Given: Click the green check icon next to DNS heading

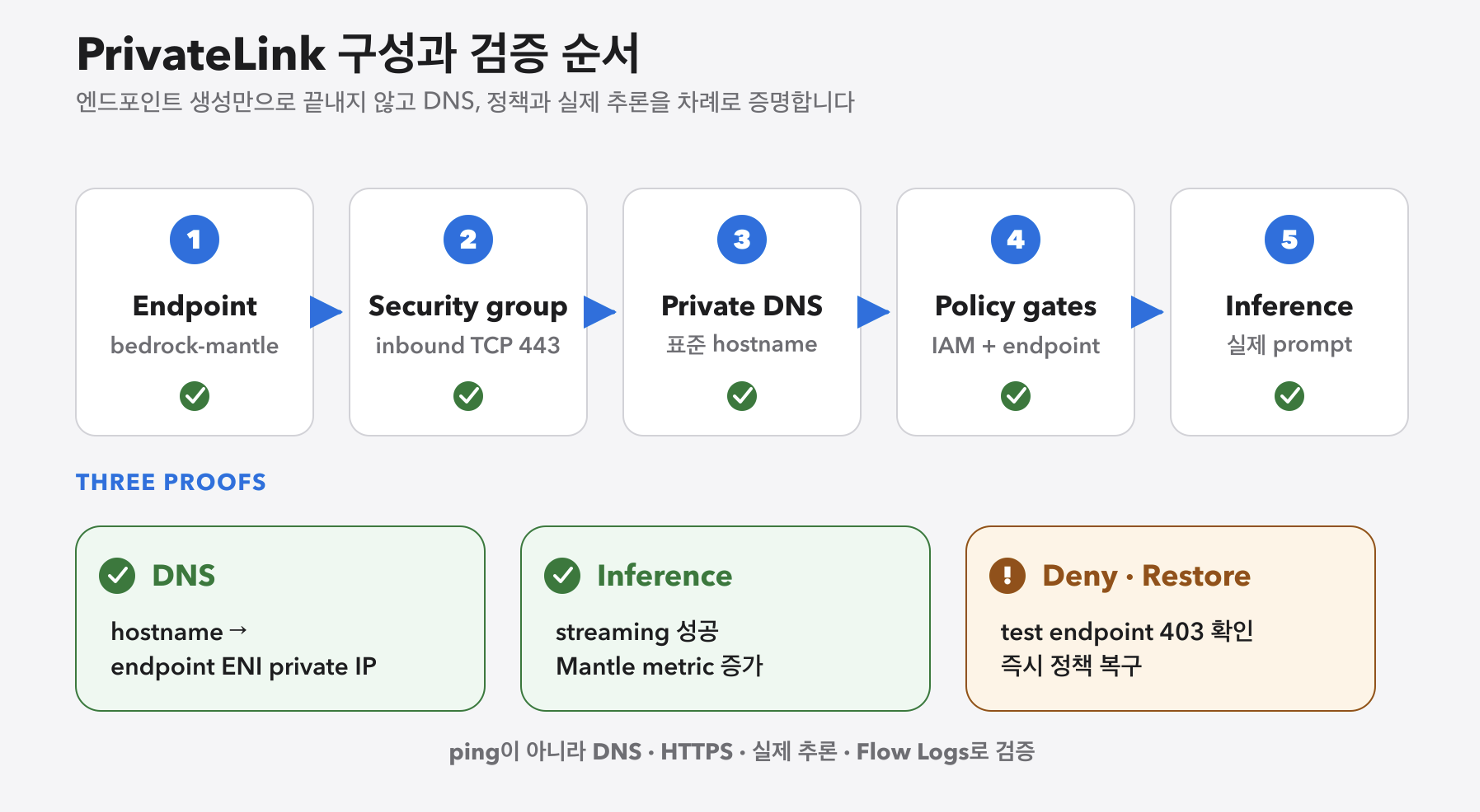Looking at the screenshot, I should 117,576.
